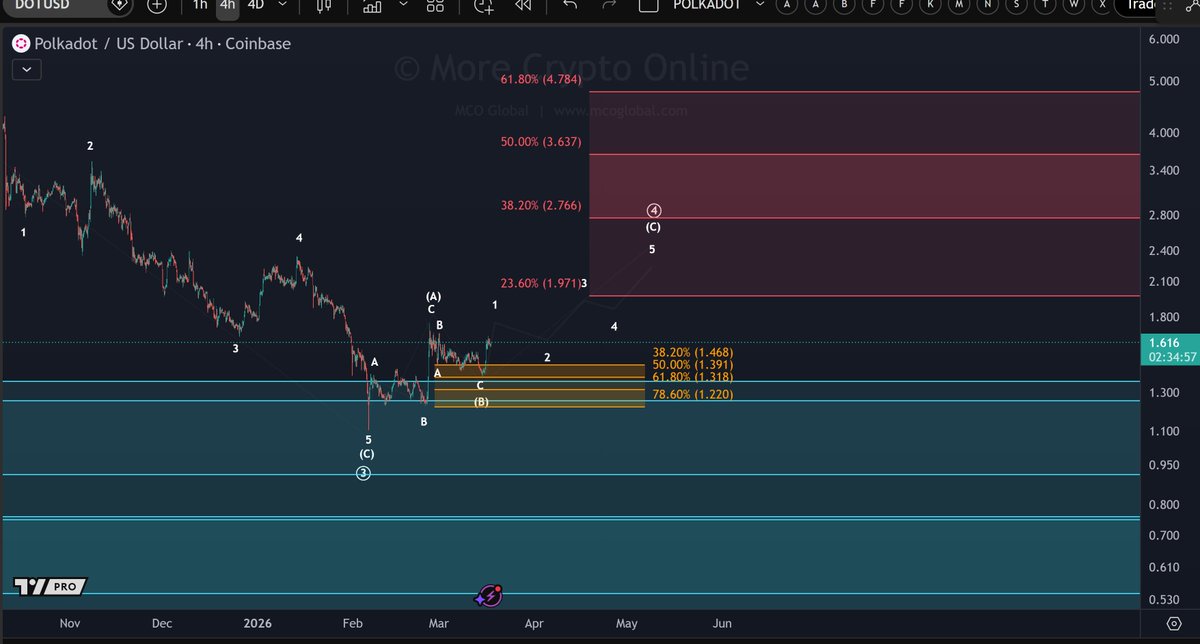Open the Indicators bar-chart icon
This screenshot has width=1200, height=644.
tap(372, 5)
